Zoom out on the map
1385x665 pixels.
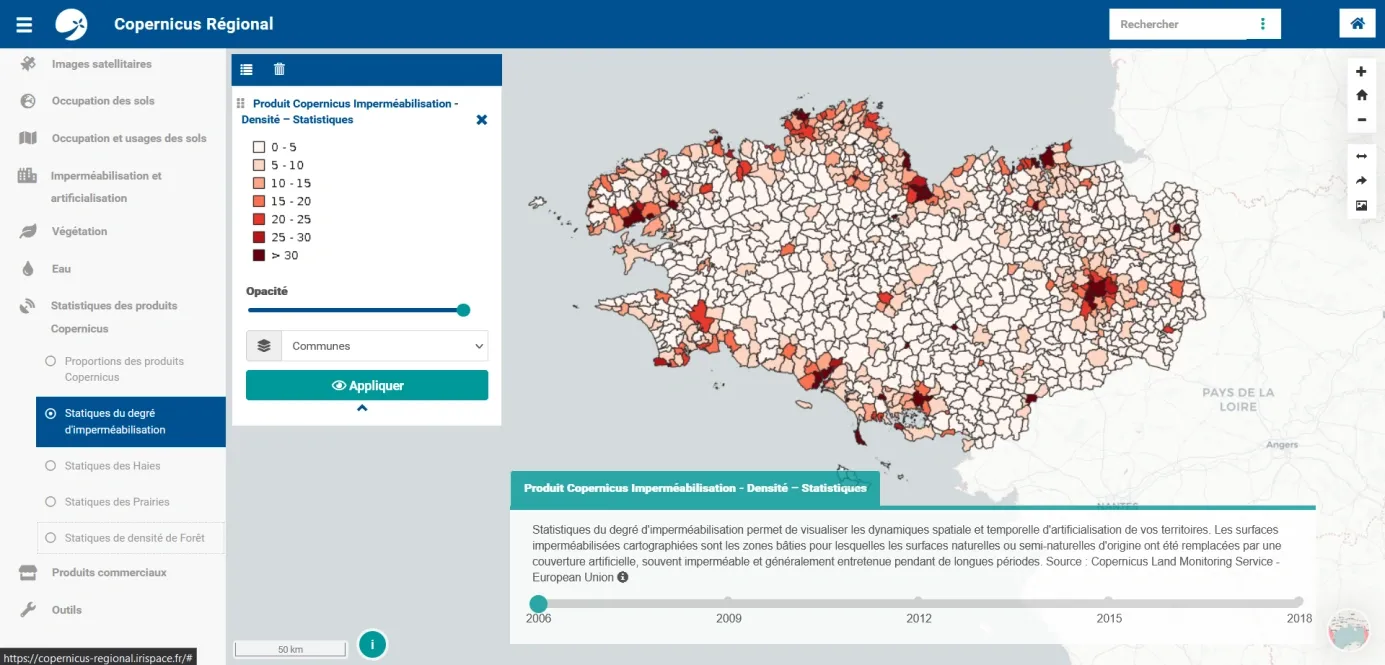pos(1361,120)
